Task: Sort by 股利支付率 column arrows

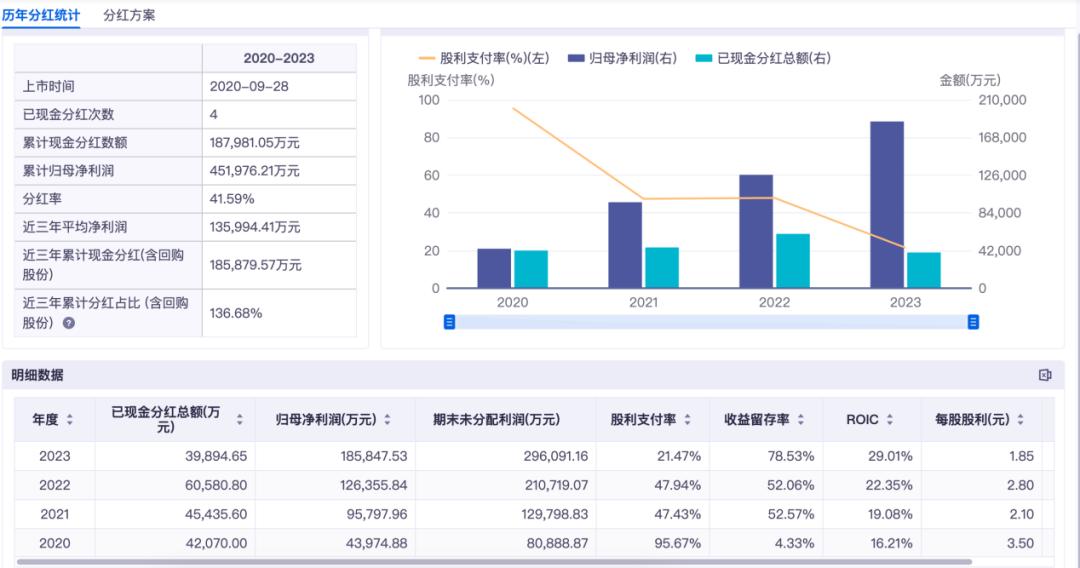Action: pos(687,420)
